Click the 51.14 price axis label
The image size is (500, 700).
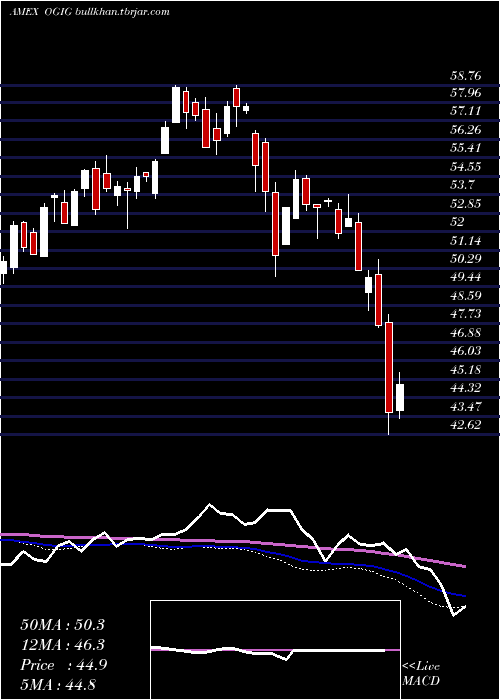(465, 241)
